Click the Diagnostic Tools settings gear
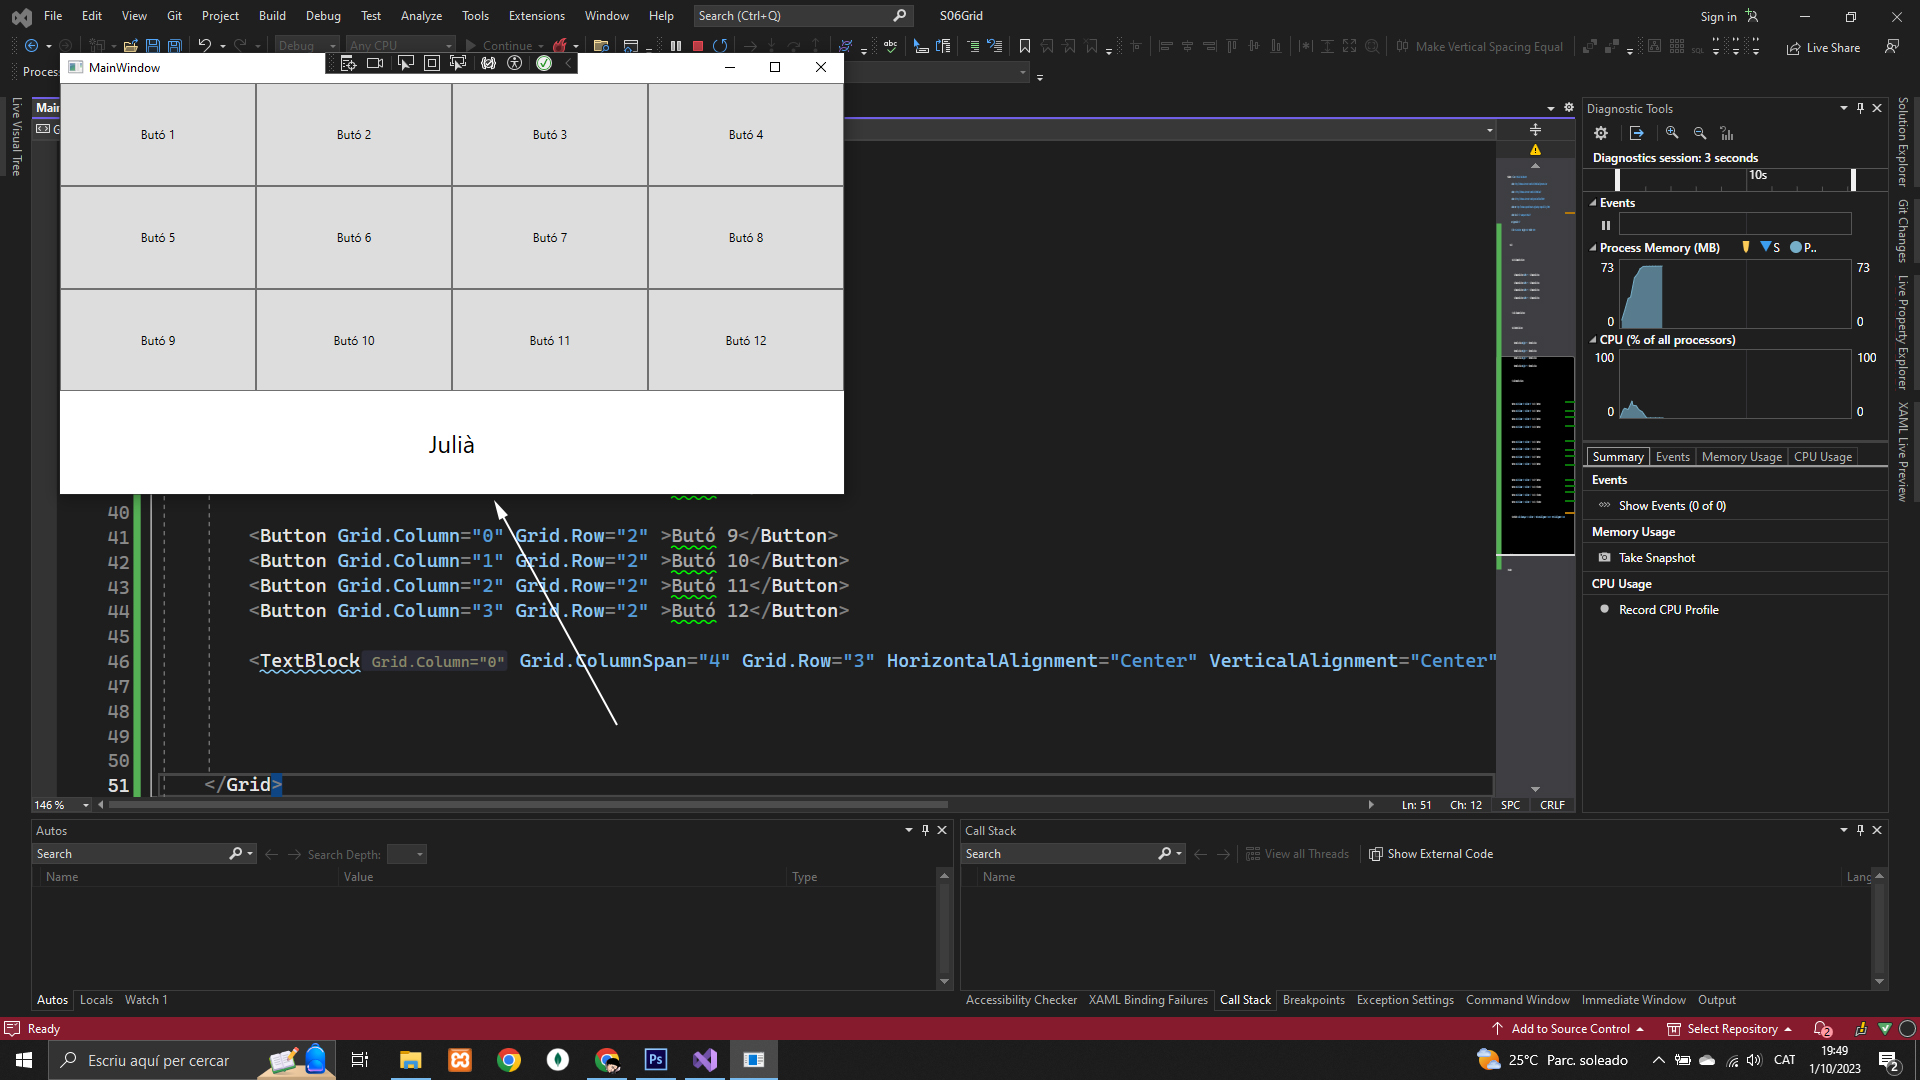Image resolution: width=1920 pixels, height=1080 pixels. click(1601, 133)
